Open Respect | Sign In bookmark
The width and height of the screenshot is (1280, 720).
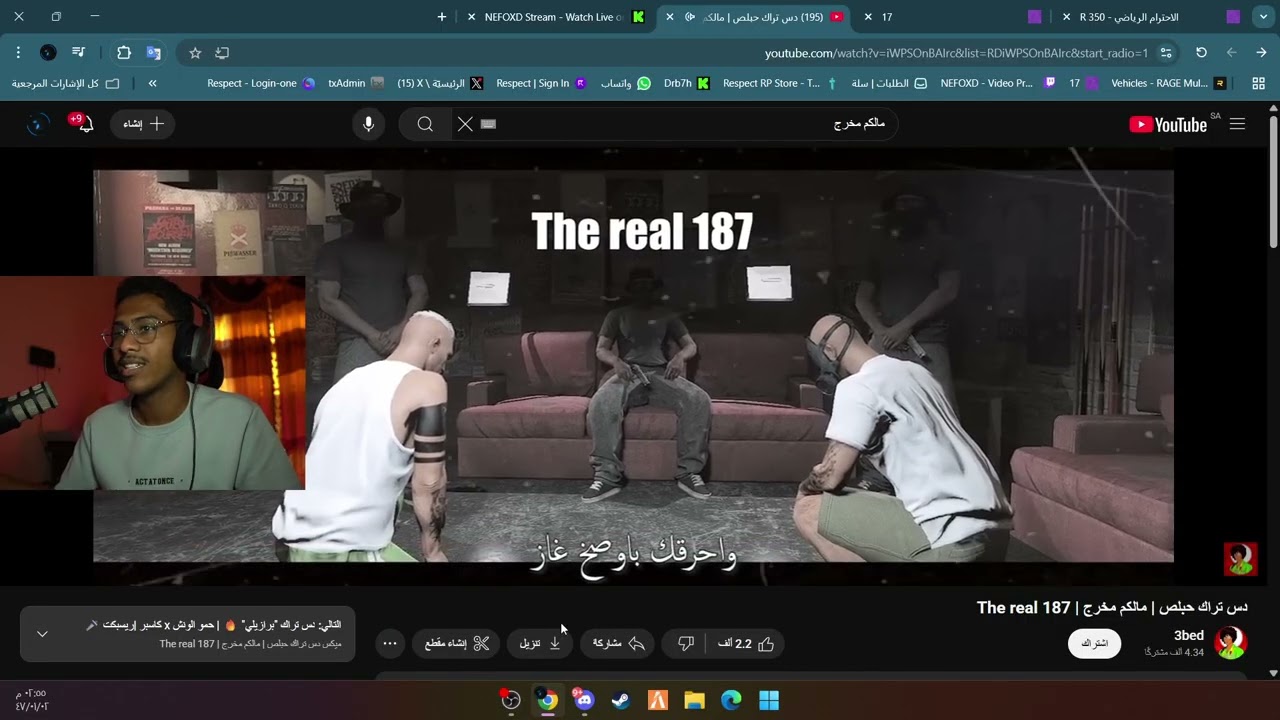[541, 83]
